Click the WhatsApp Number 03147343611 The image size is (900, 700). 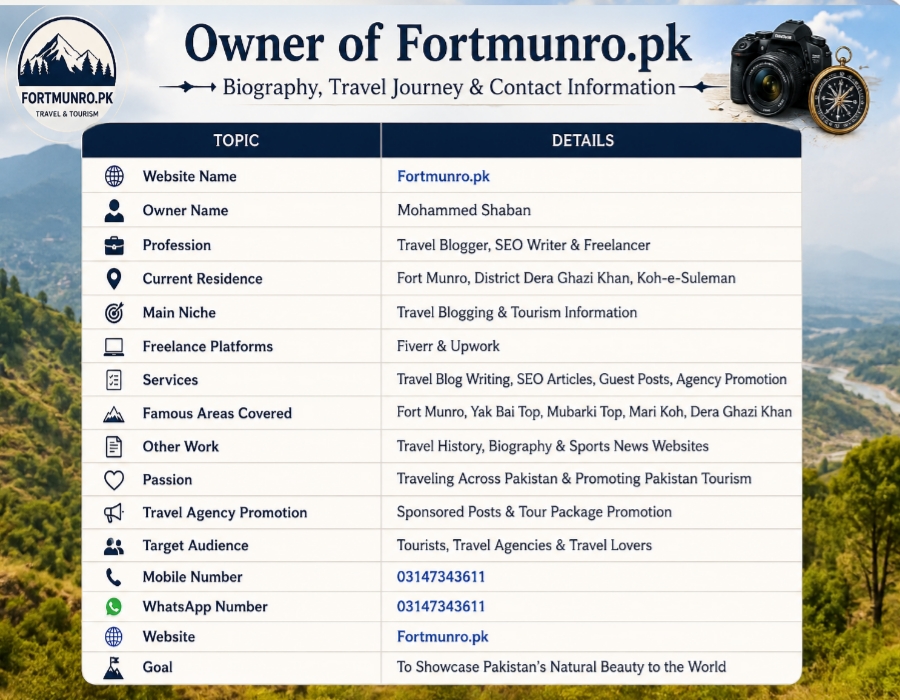pos(441,606)
